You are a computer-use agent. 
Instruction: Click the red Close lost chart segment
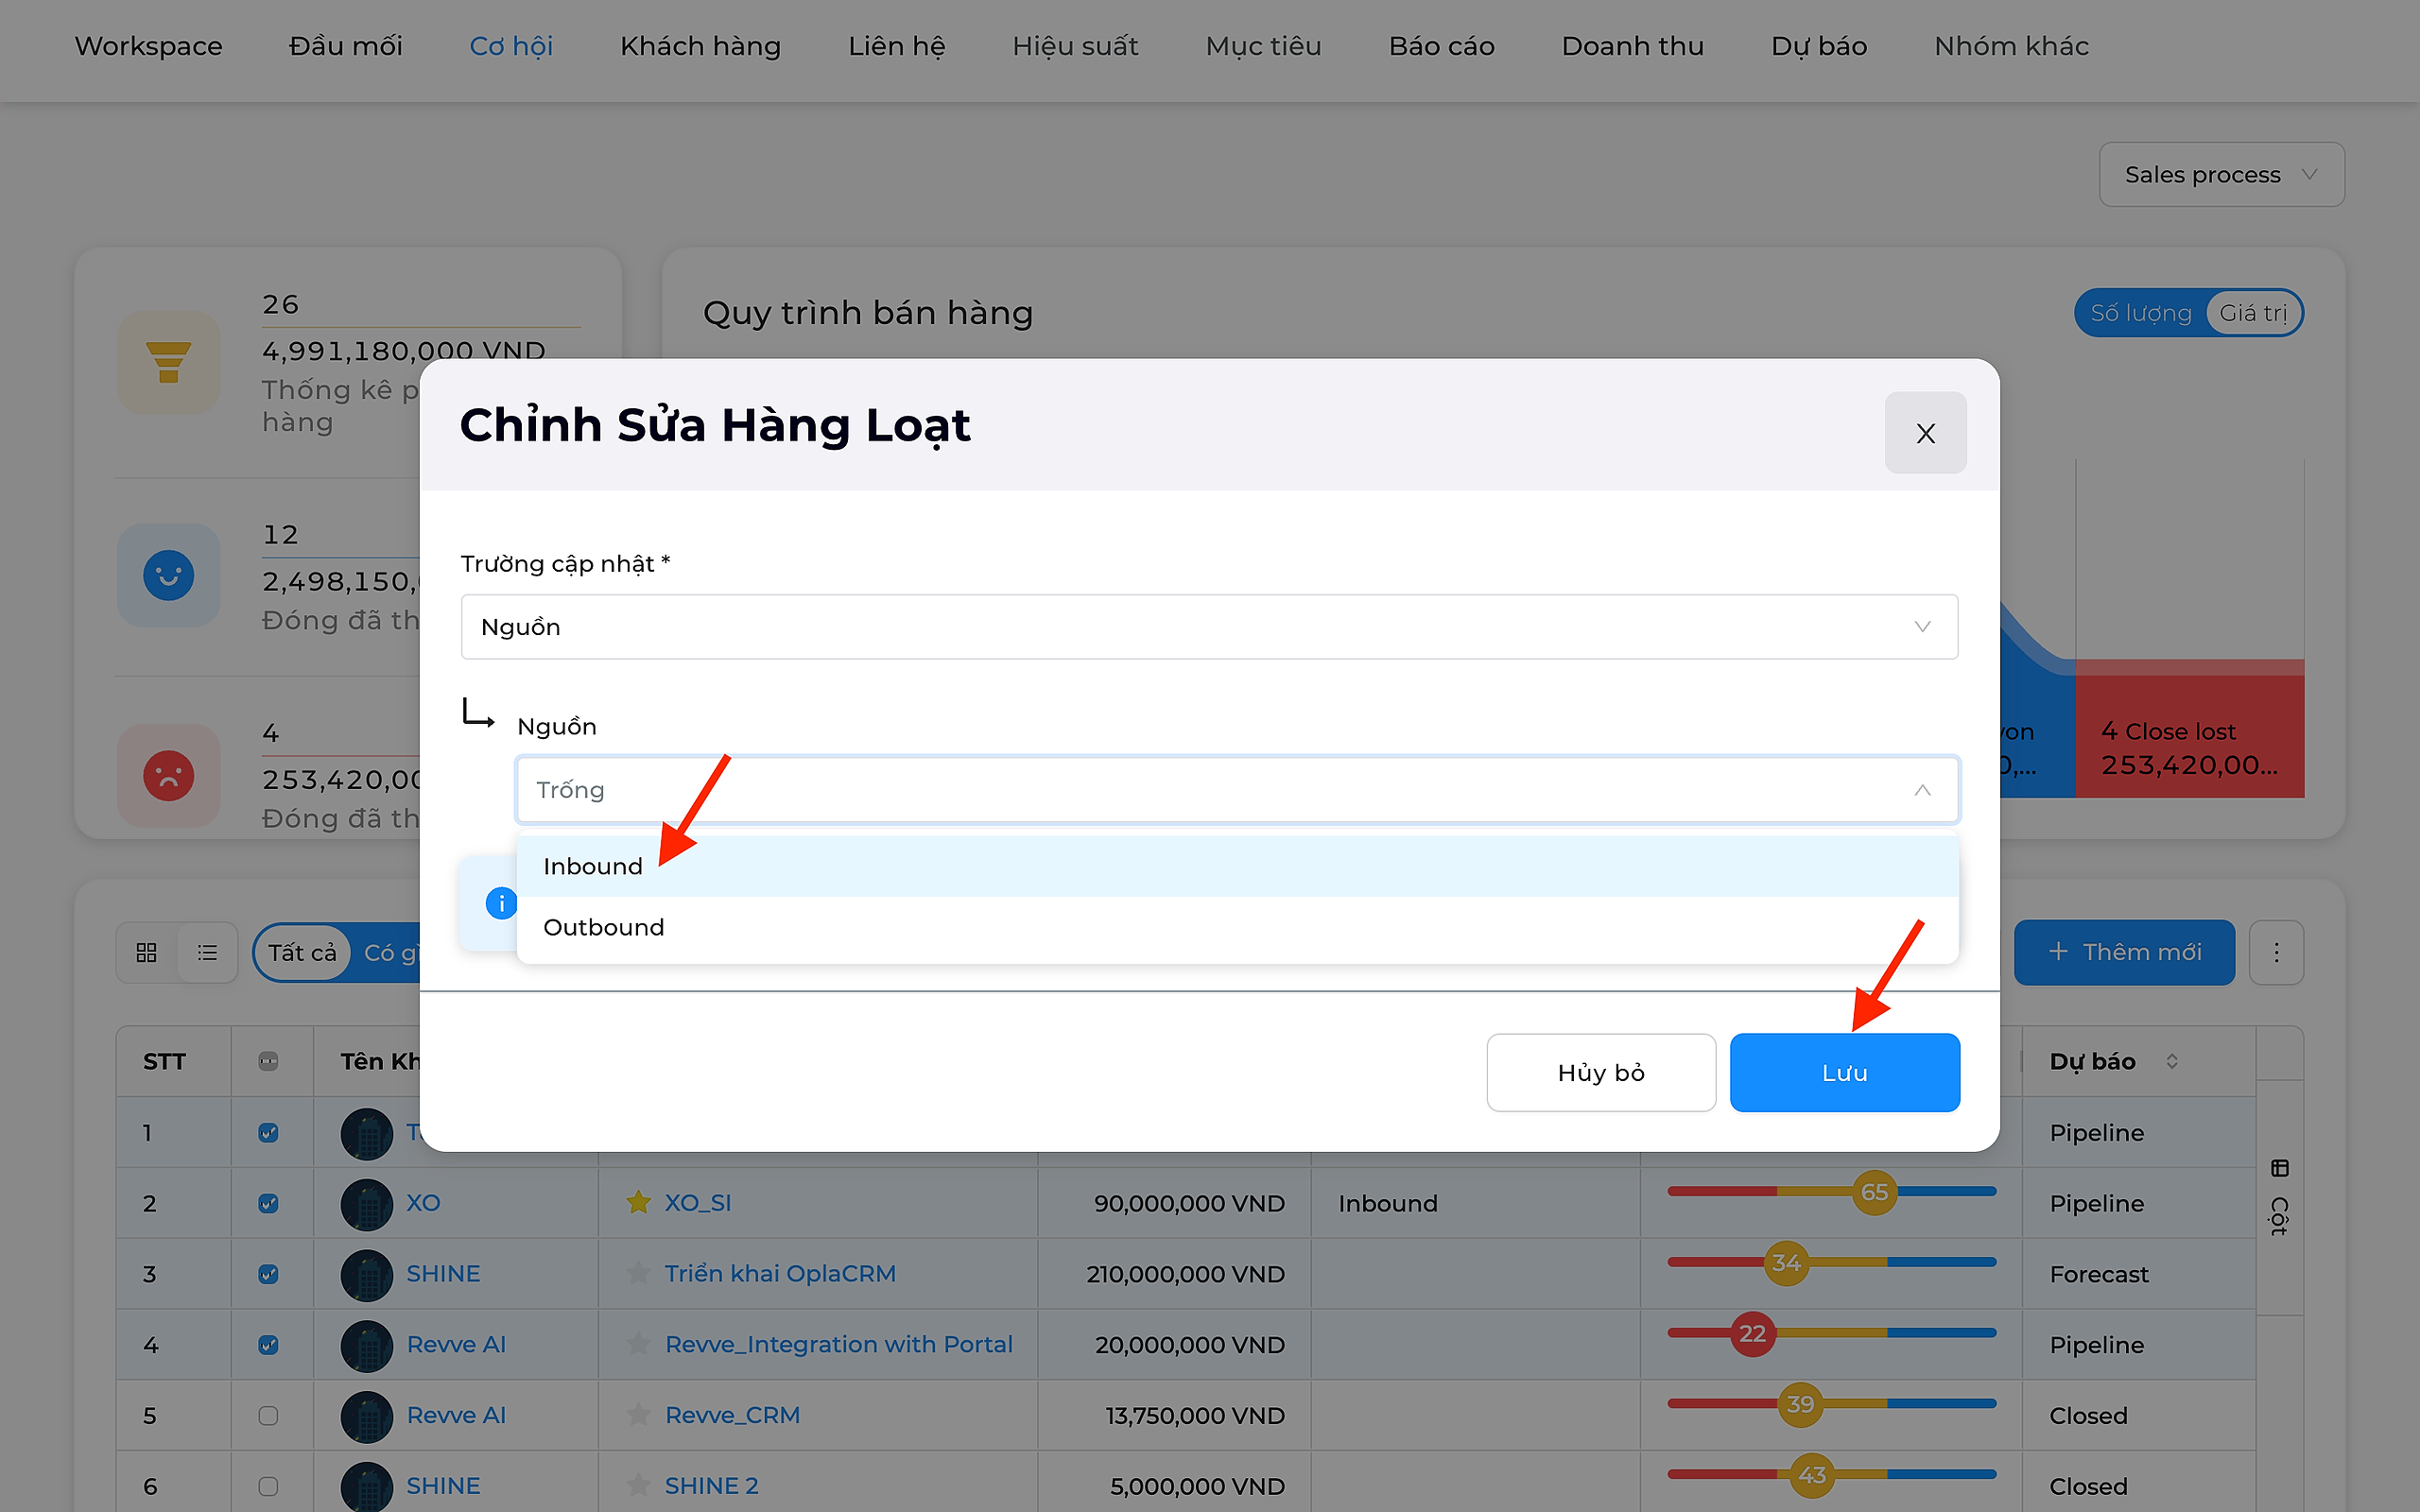[x=2189, y=729]
